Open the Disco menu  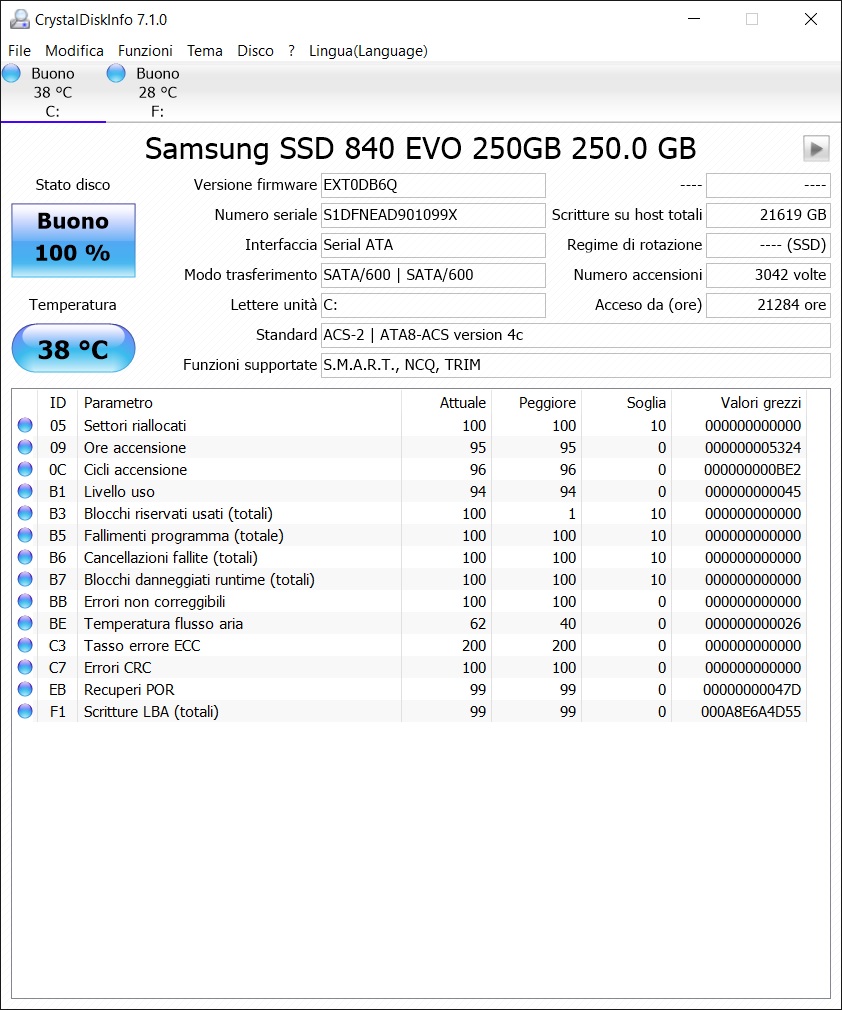pos(255,51)
